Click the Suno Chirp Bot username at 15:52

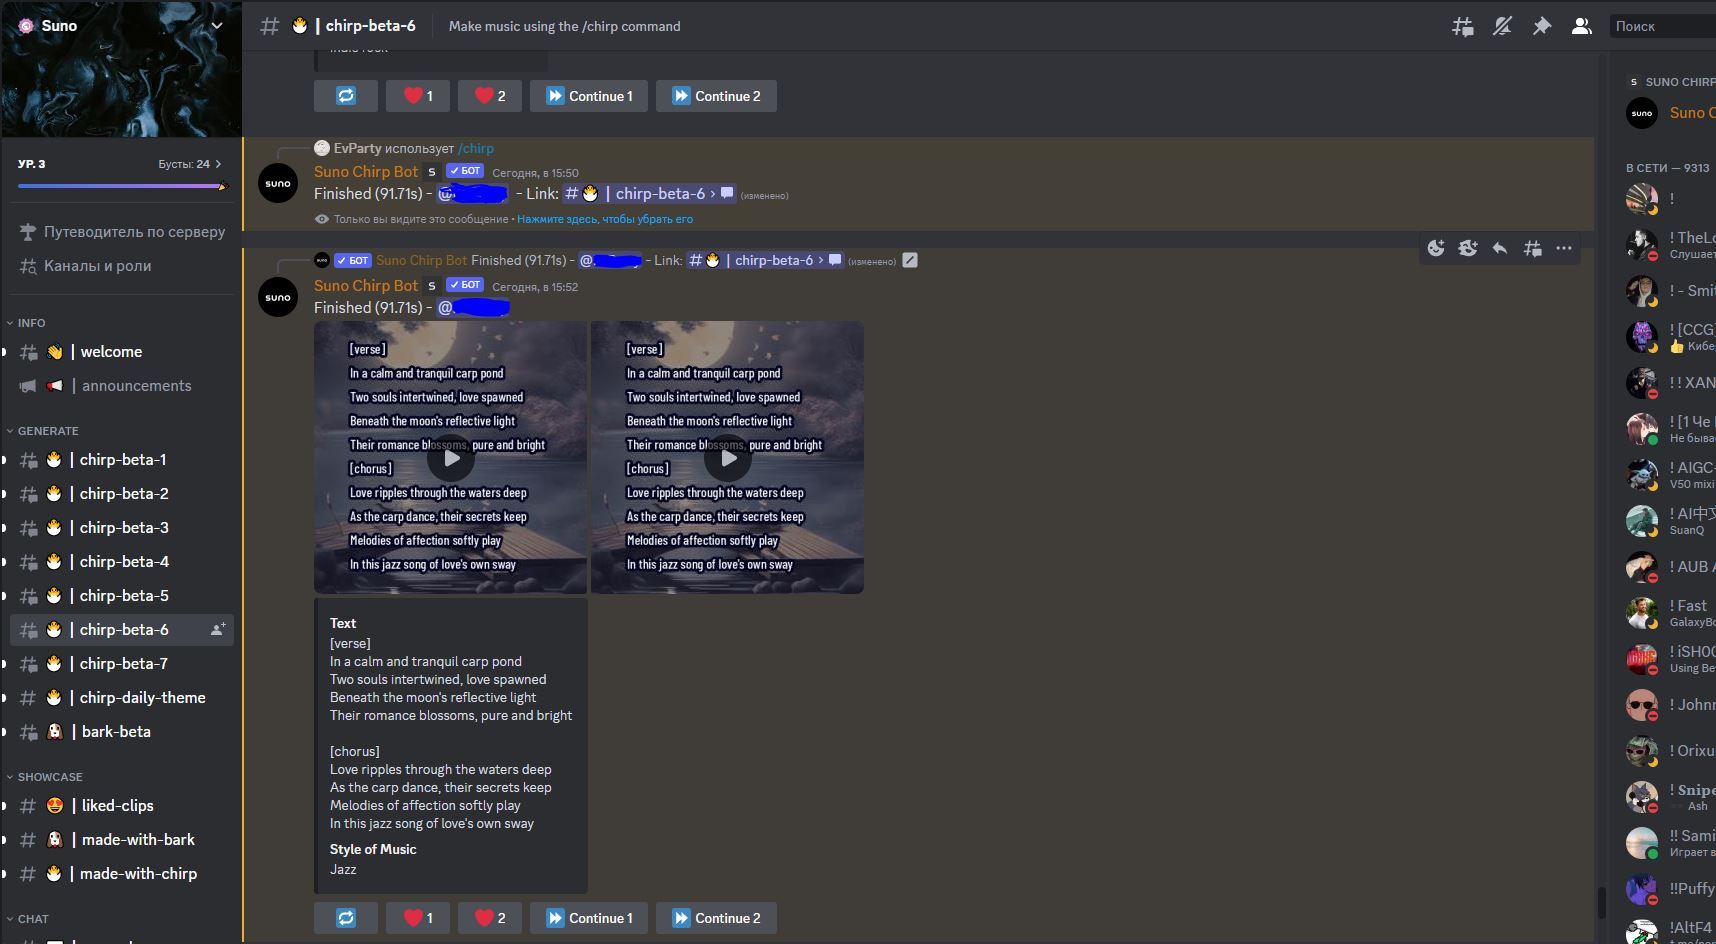pyautogui.click(x=366, y=286)
